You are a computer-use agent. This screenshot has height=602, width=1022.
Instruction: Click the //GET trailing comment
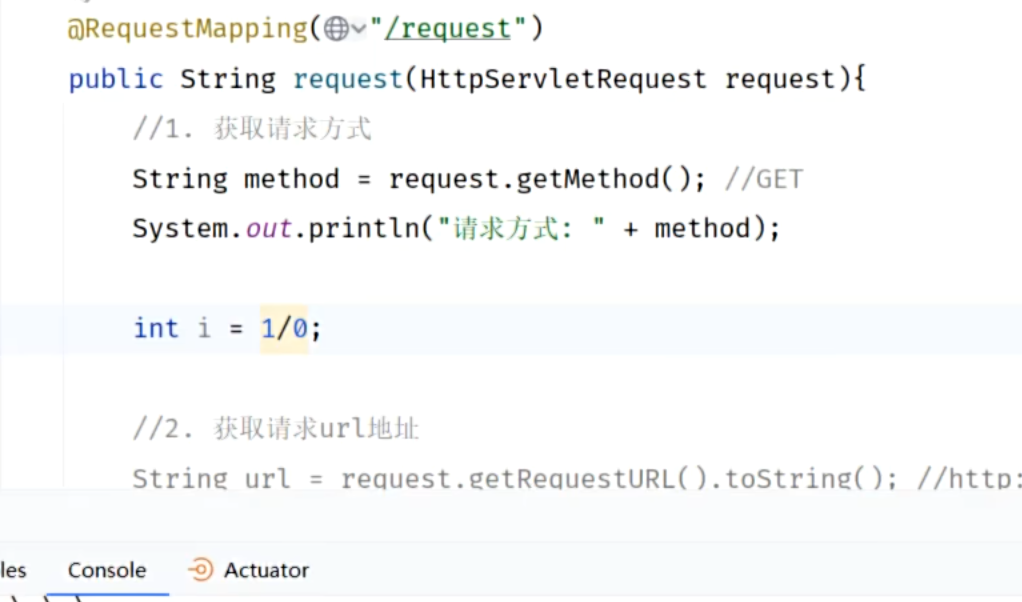pyautogui.click(x=764, y=179)
